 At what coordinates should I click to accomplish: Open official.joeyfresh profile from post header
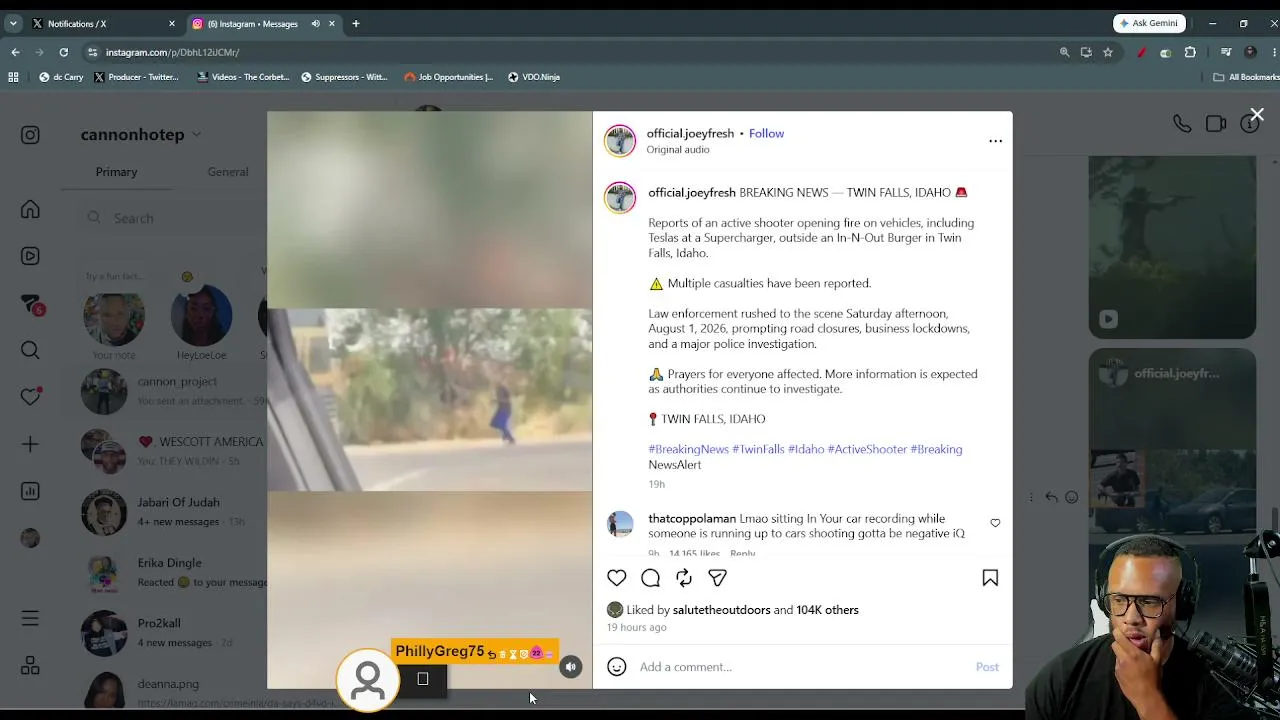tap(690, 133)
